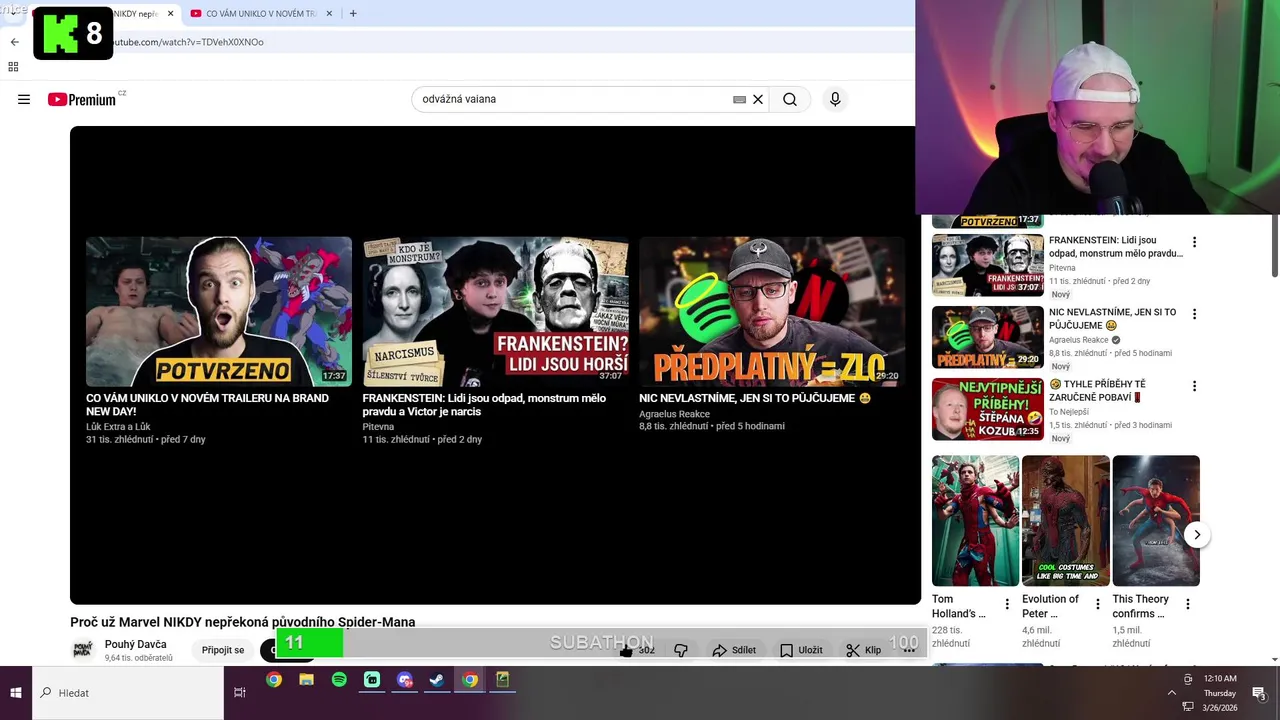
Task: Open short 'Evolution of Peter ...' thumbnail
Action: pyautogui.click(x=1066, y=521)
